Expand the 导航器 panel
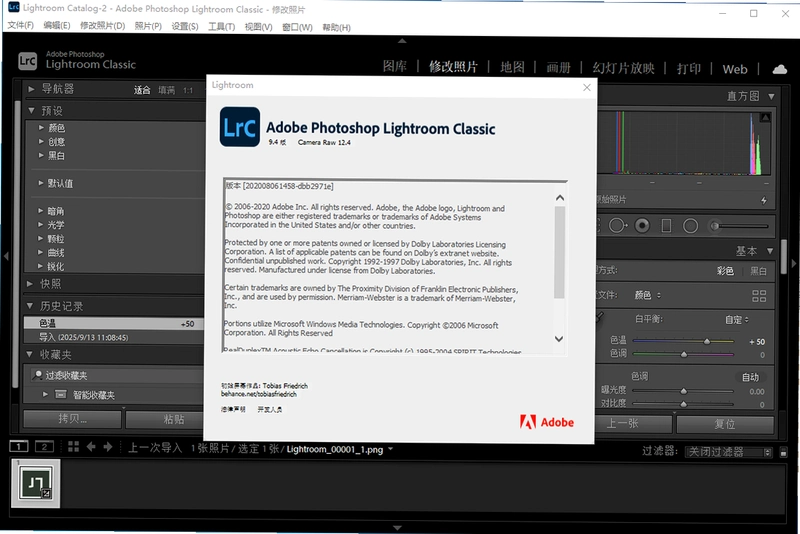 click(31, 89)
